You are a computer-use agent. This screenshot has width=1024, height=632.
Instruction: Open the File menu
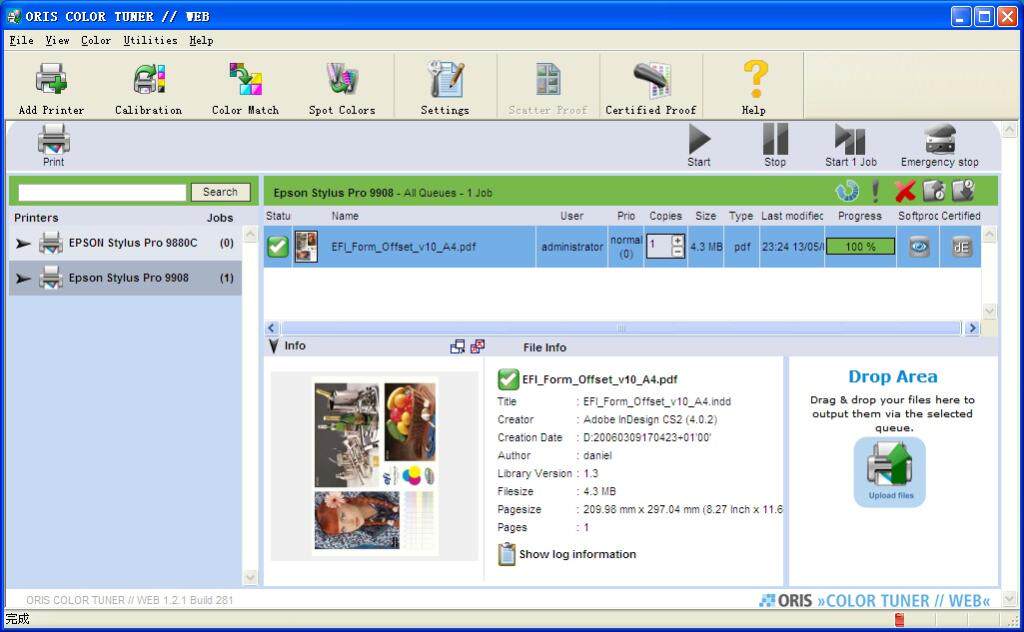tap(22, 40)
